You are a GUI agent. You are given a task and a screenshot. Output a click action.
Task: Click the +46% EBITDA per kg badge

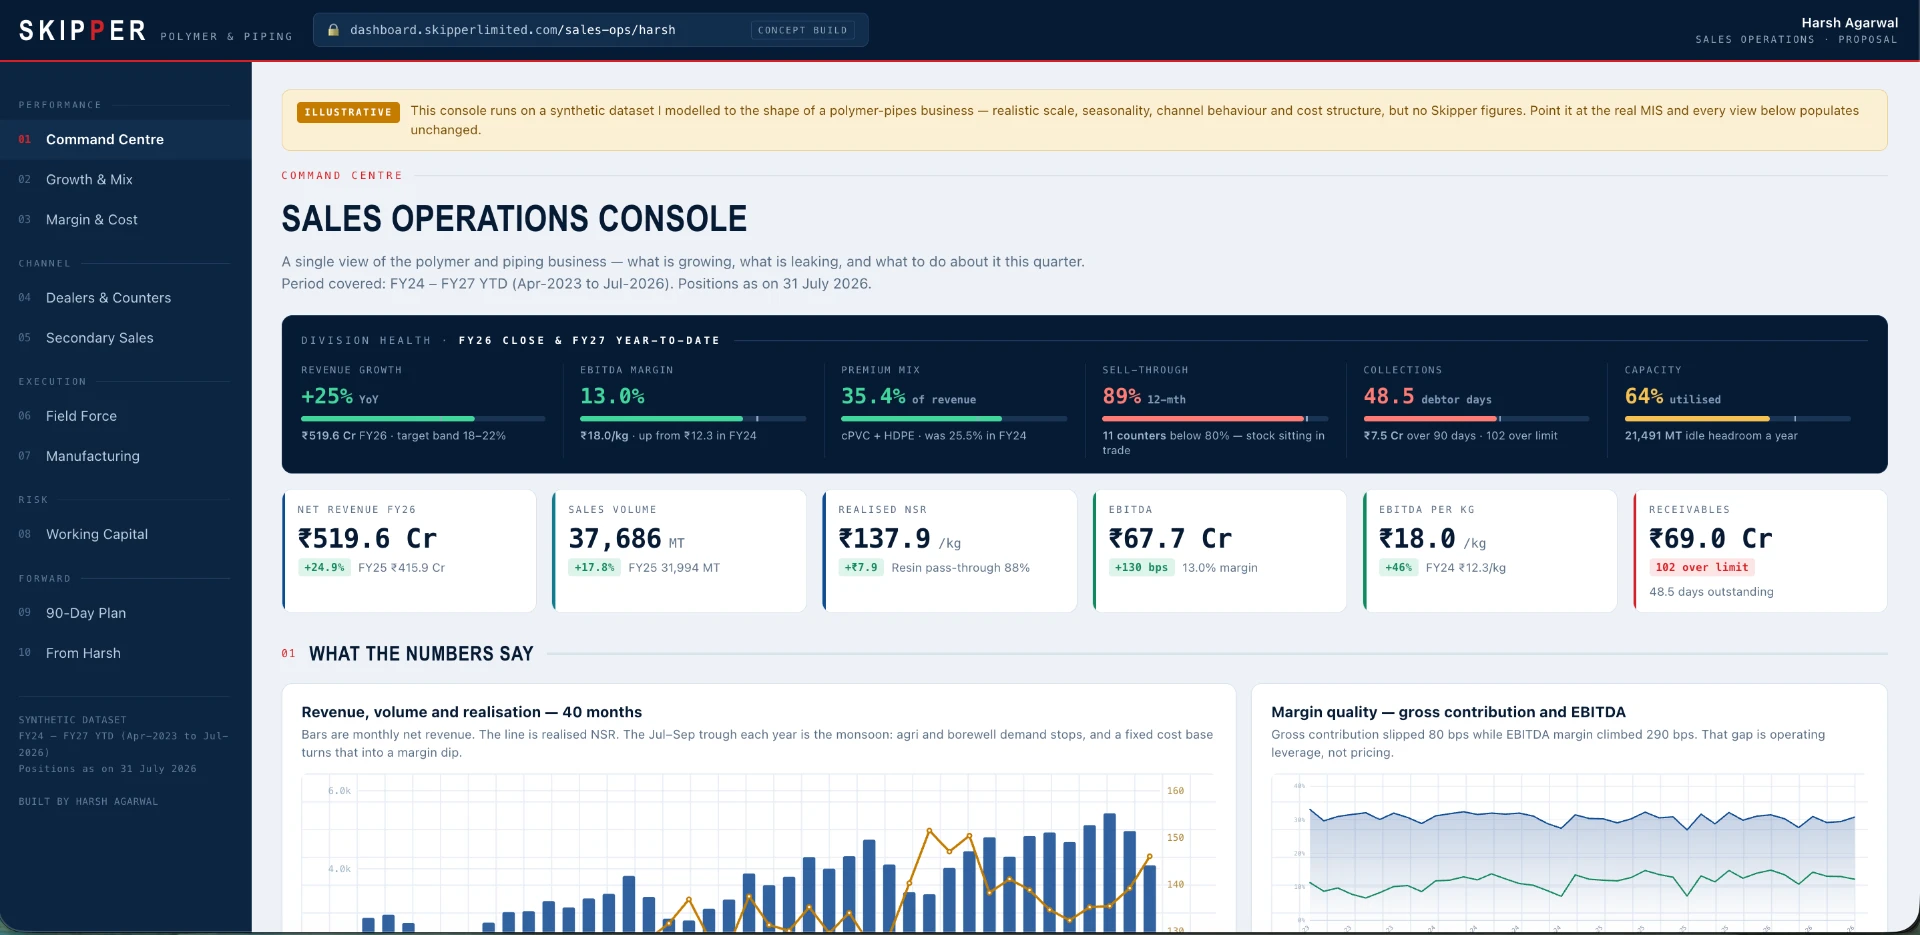[1398, 567]
